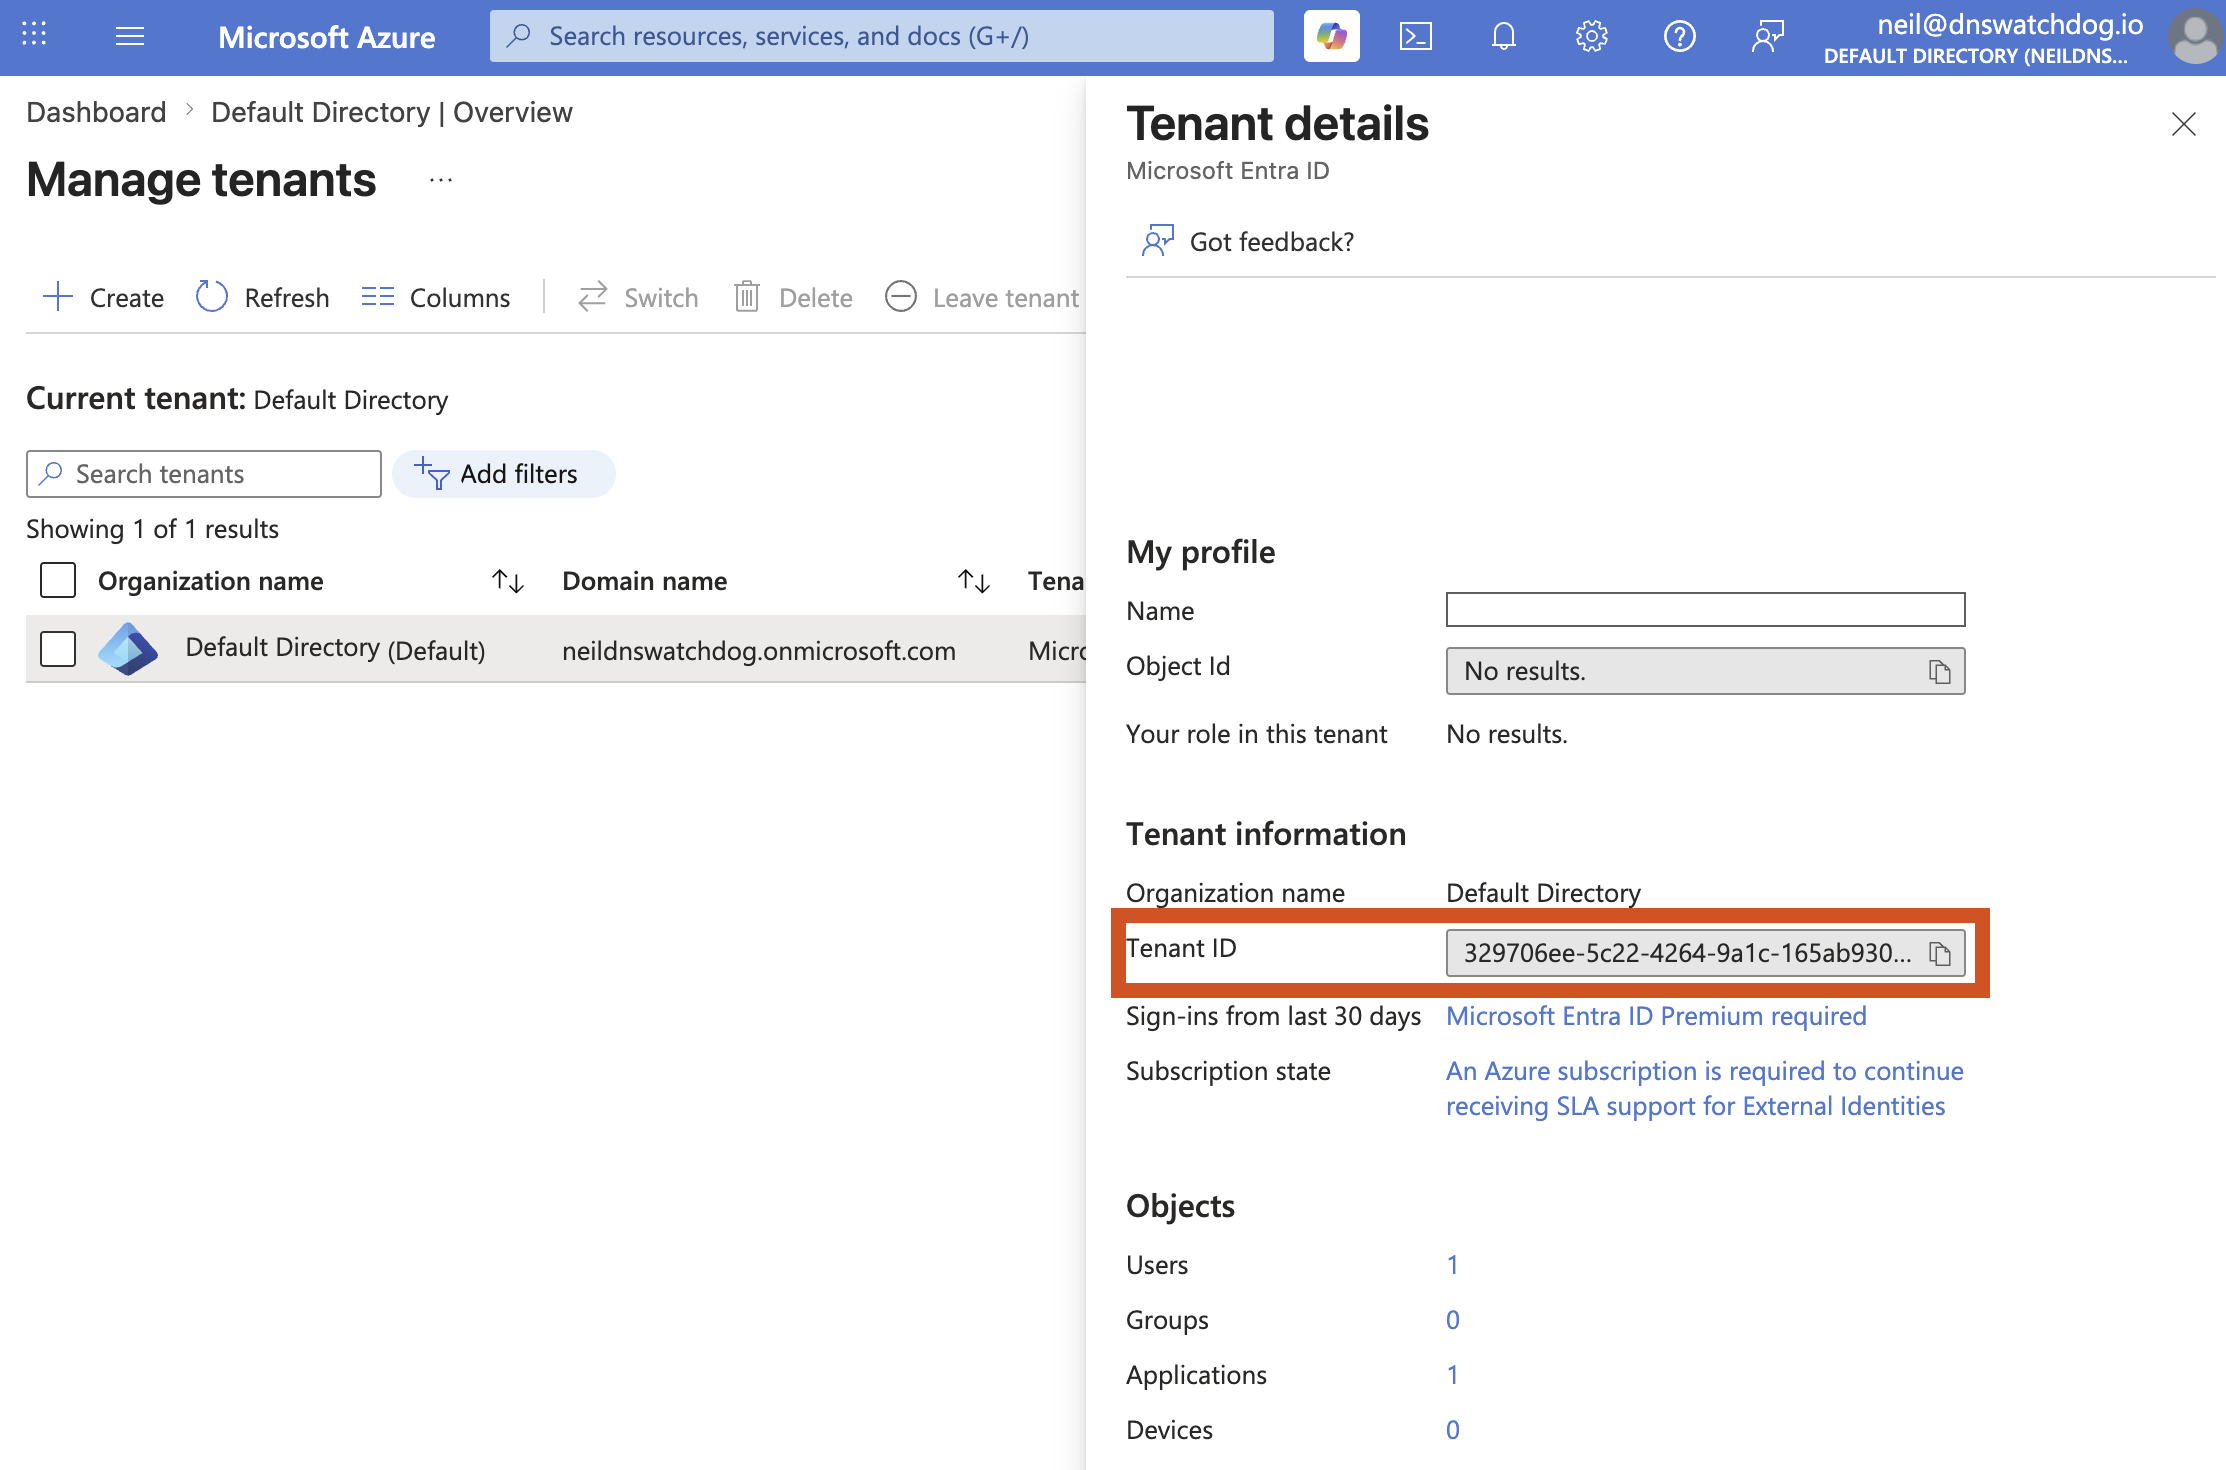
Task: Open portal settings gear
Action: point(1591,37)
